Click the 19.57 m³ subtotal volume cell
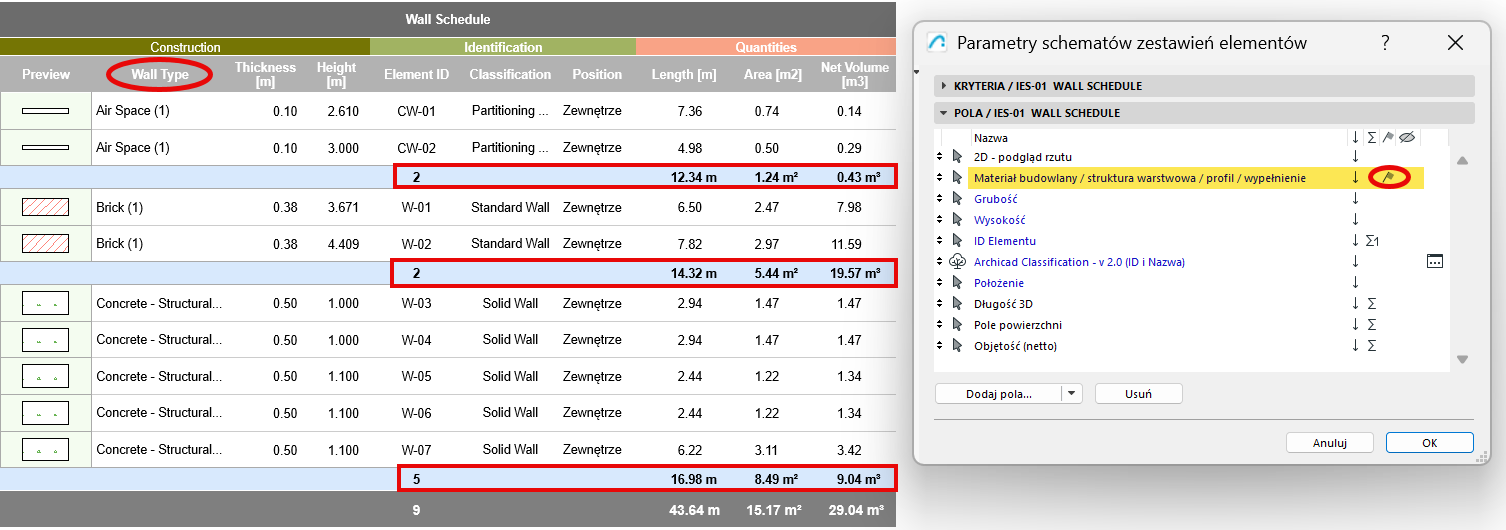This screenshot has width=1506, height=530. click(x=853, y=273)
